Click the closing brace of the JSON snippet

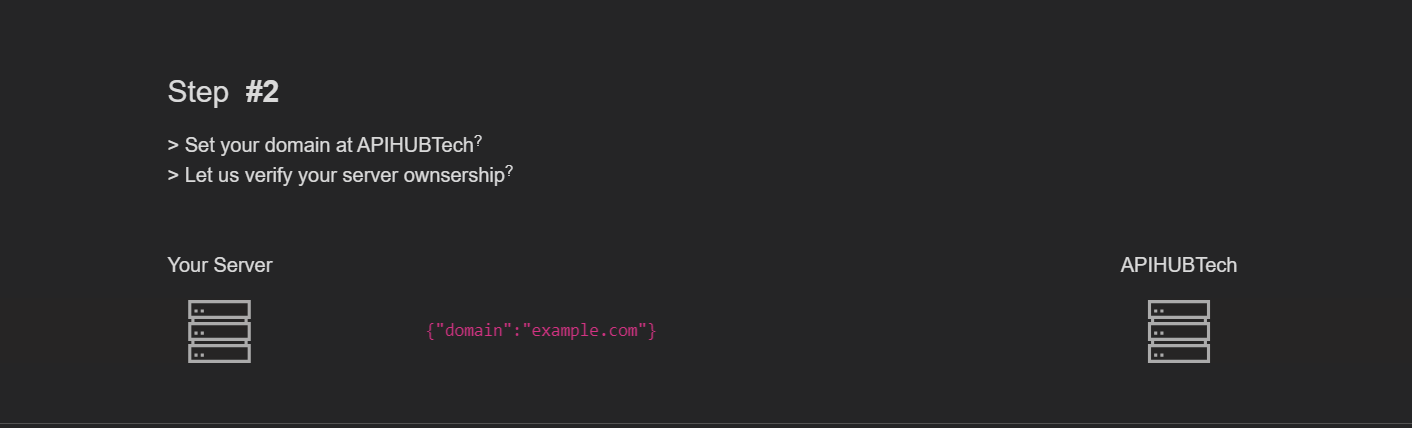[652, 330]
